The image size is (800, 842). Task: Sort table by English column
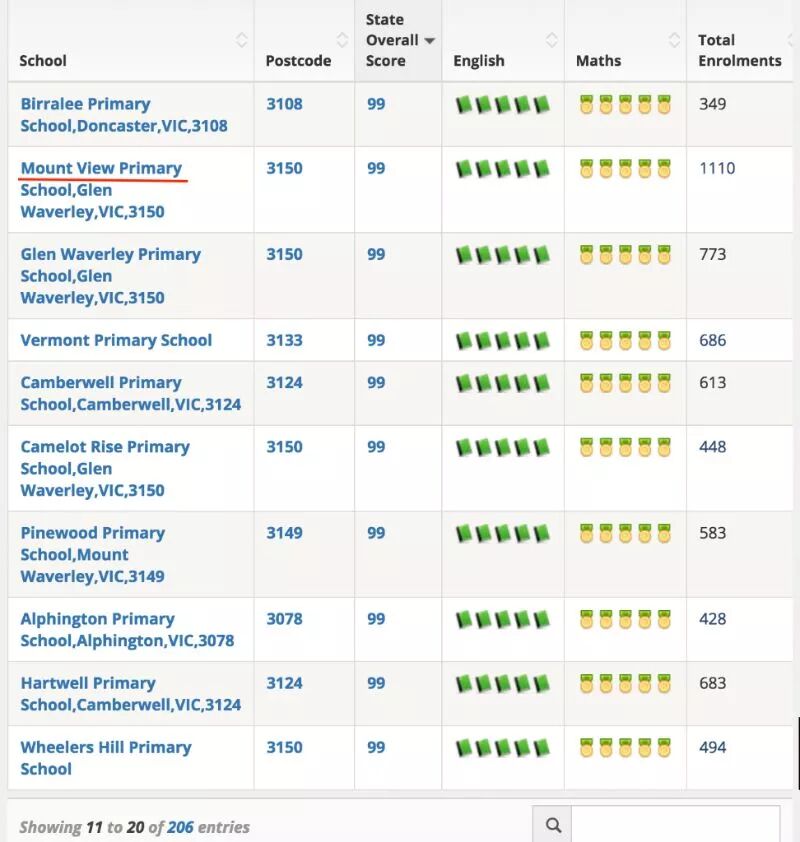tap(551, 40)
